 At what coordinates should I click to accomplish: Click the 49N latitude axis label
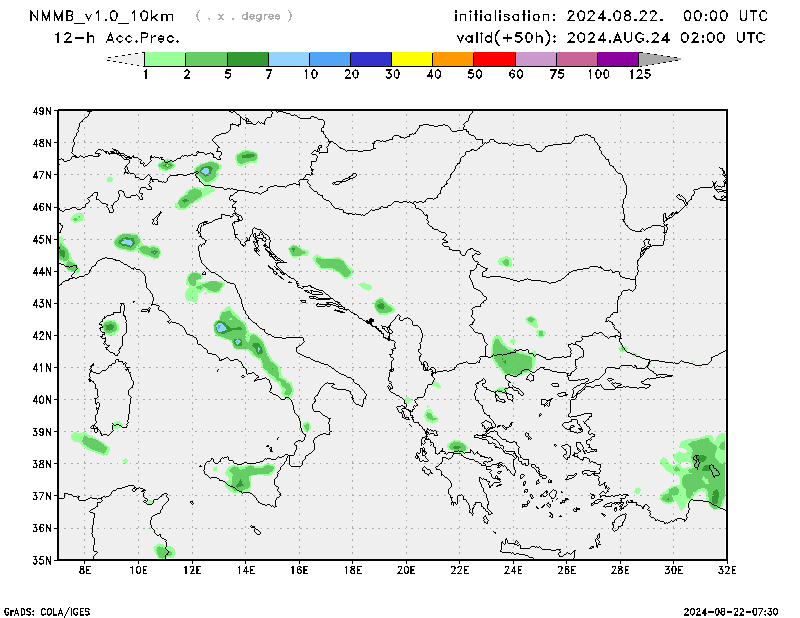tap(42, 111)
